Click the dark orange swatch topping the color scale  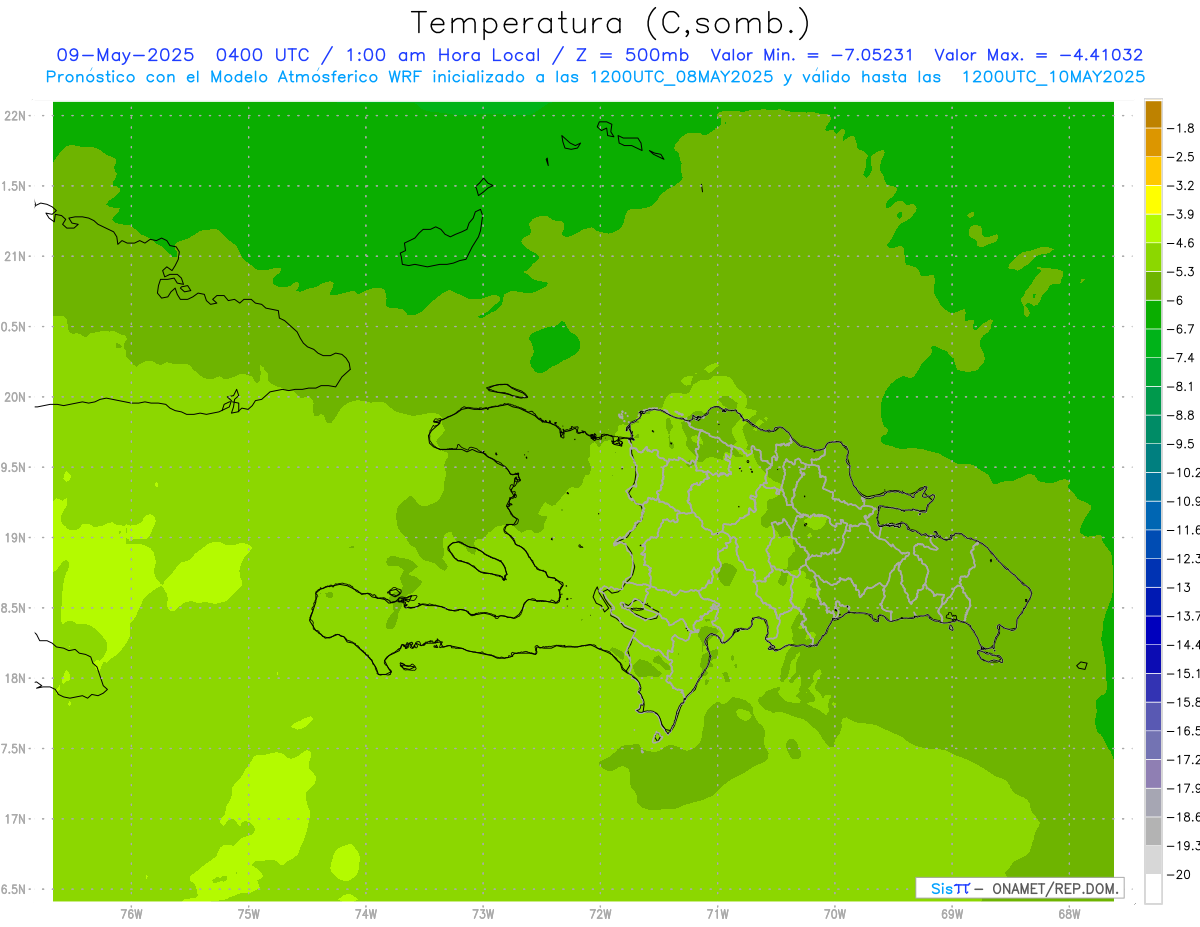tap(1153, 114)
